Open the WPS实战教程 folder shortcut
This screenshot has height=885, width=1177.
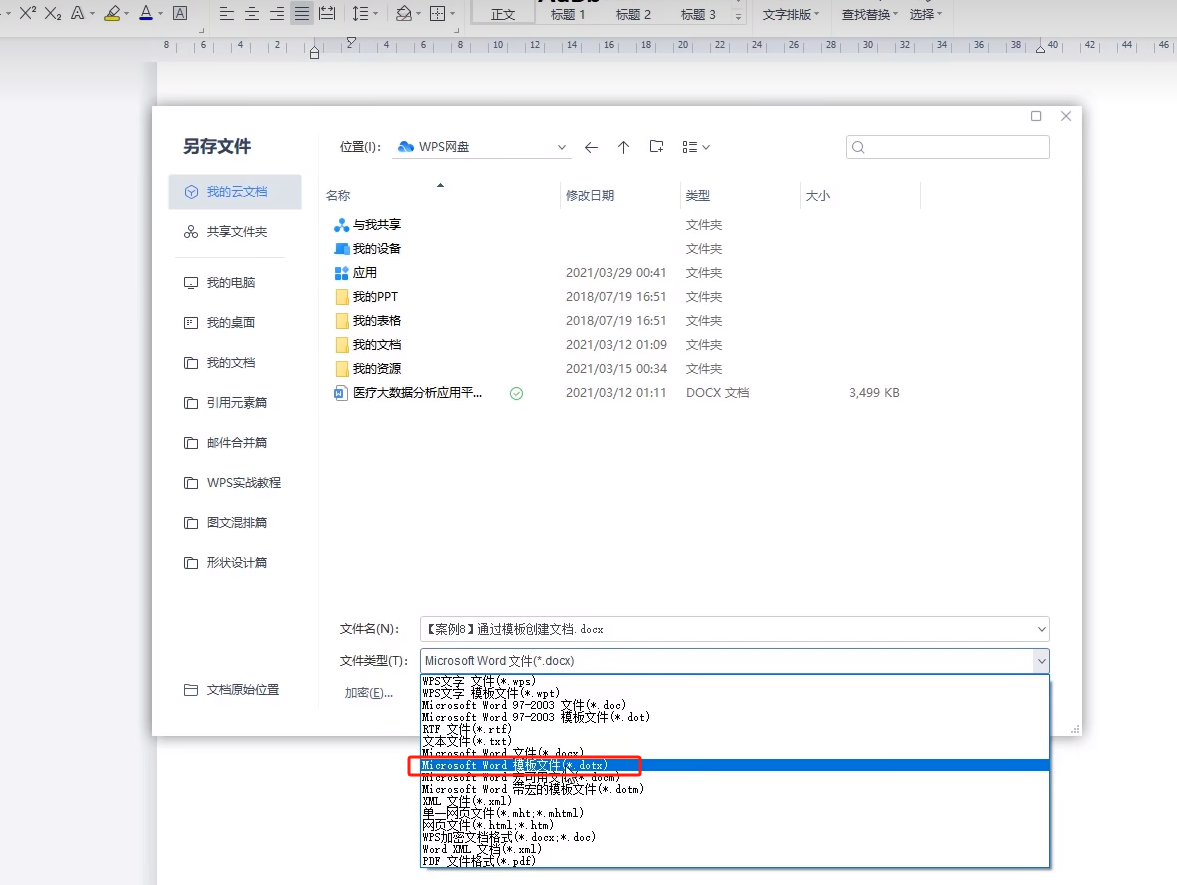pyautogui.click(x=235, y=483)
